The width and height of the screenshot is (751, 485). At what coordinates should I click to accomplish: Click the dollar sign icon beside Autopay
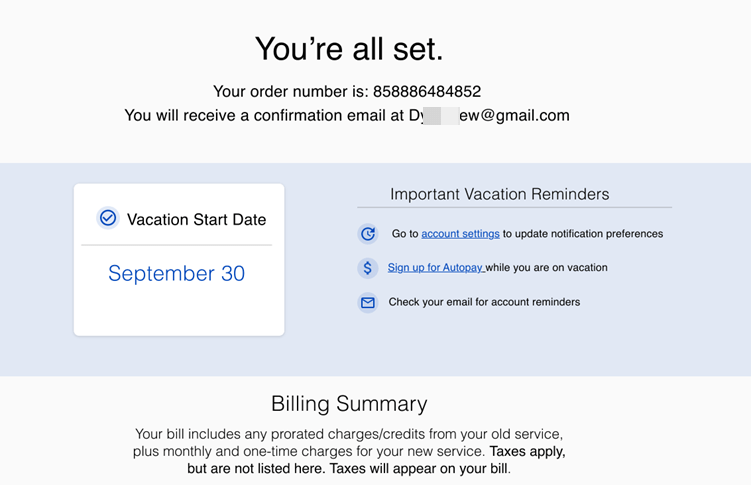368,268
